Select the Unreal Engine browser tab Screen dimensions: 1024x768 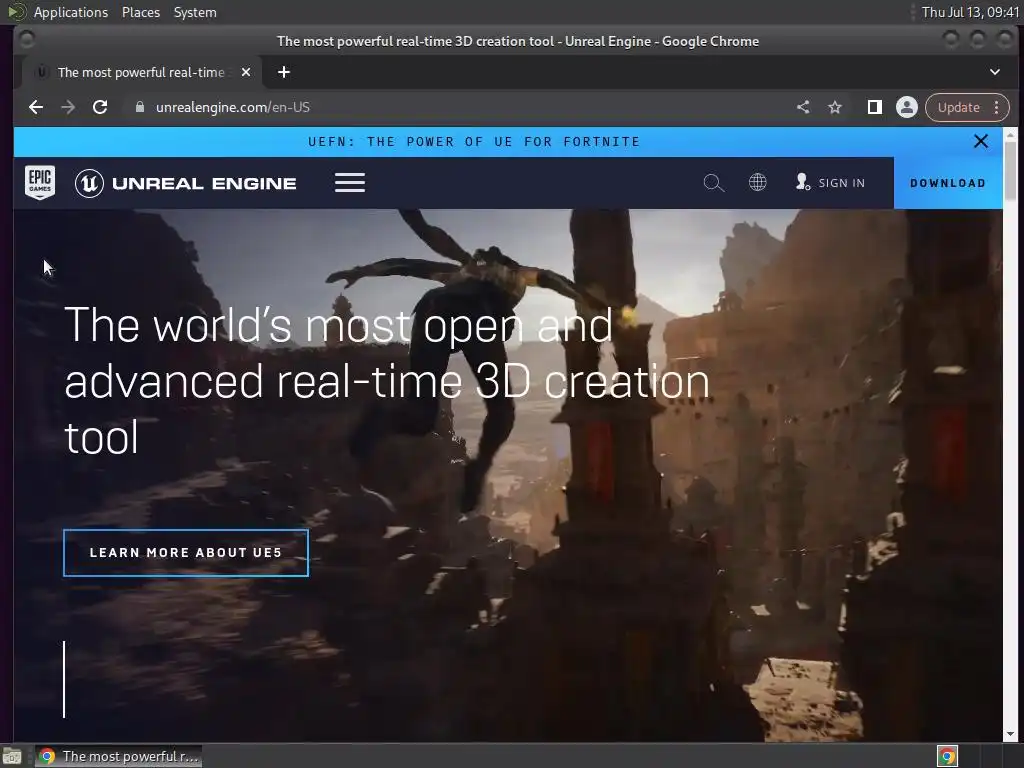(x=142, y=72)
